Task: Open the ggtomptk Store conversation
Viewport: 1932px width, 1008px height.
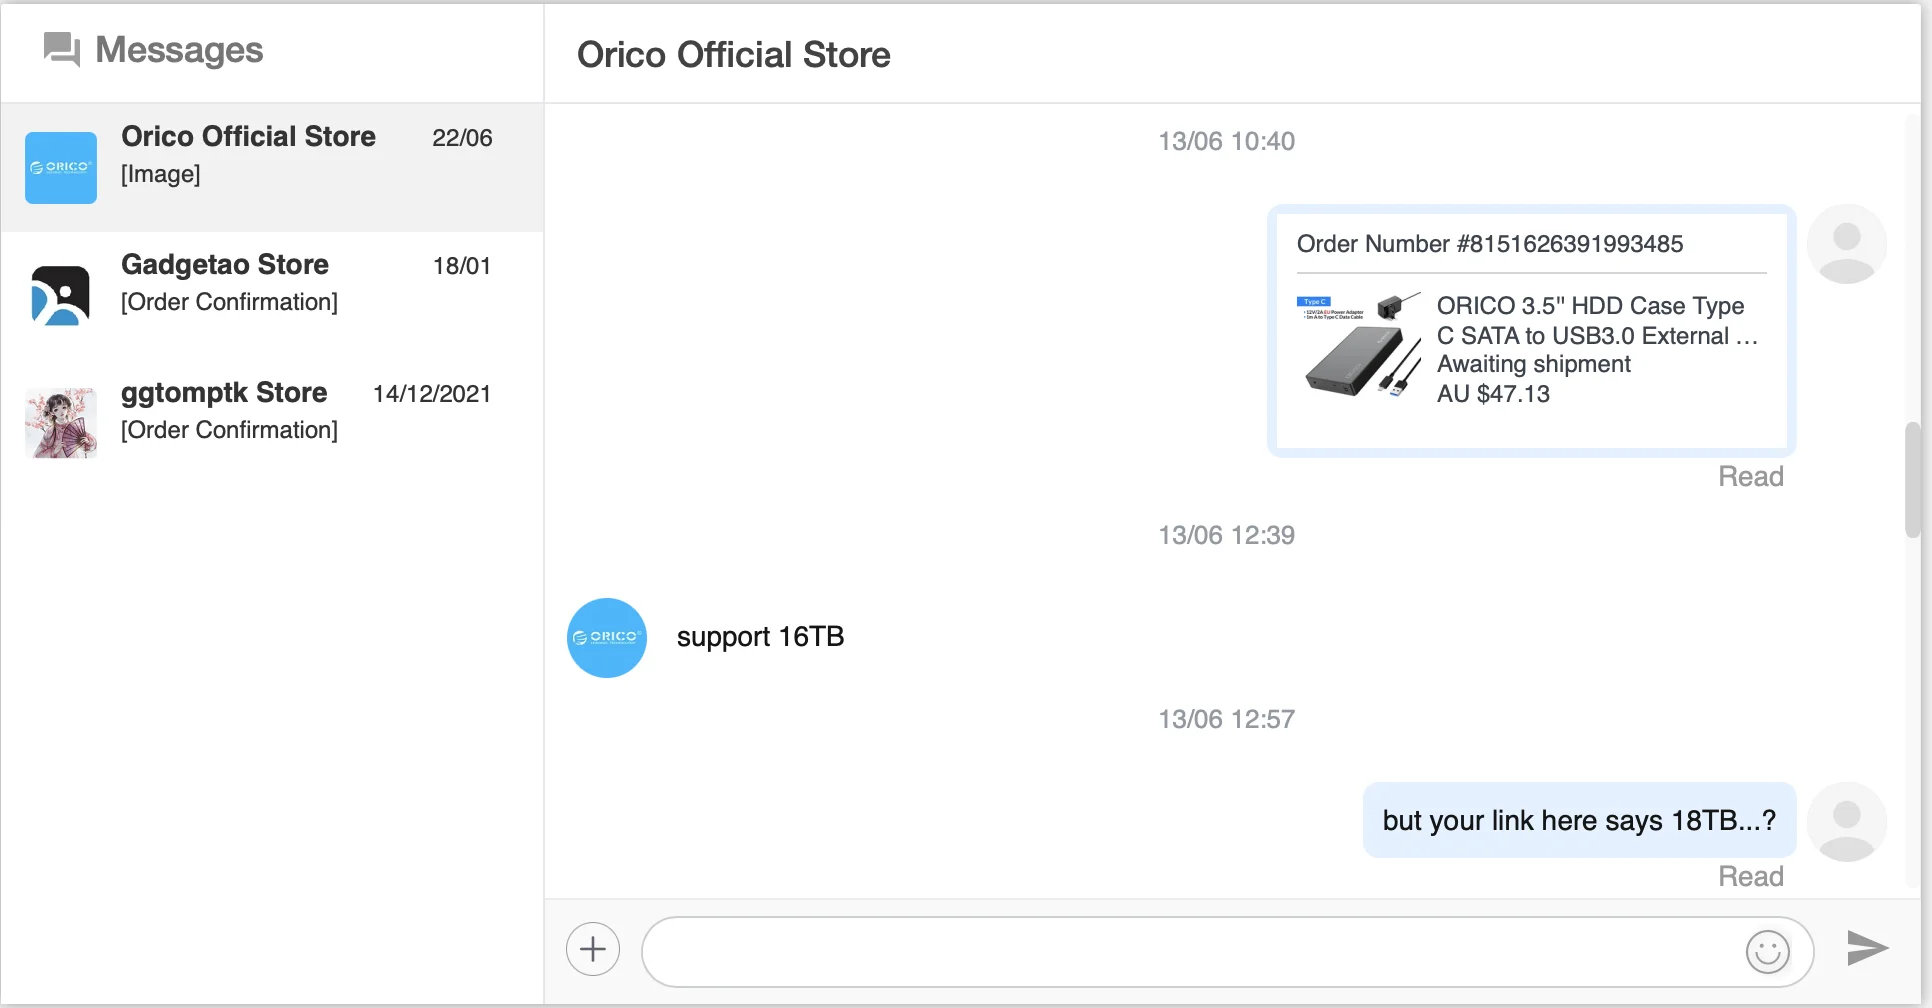Action: [272, 423]
